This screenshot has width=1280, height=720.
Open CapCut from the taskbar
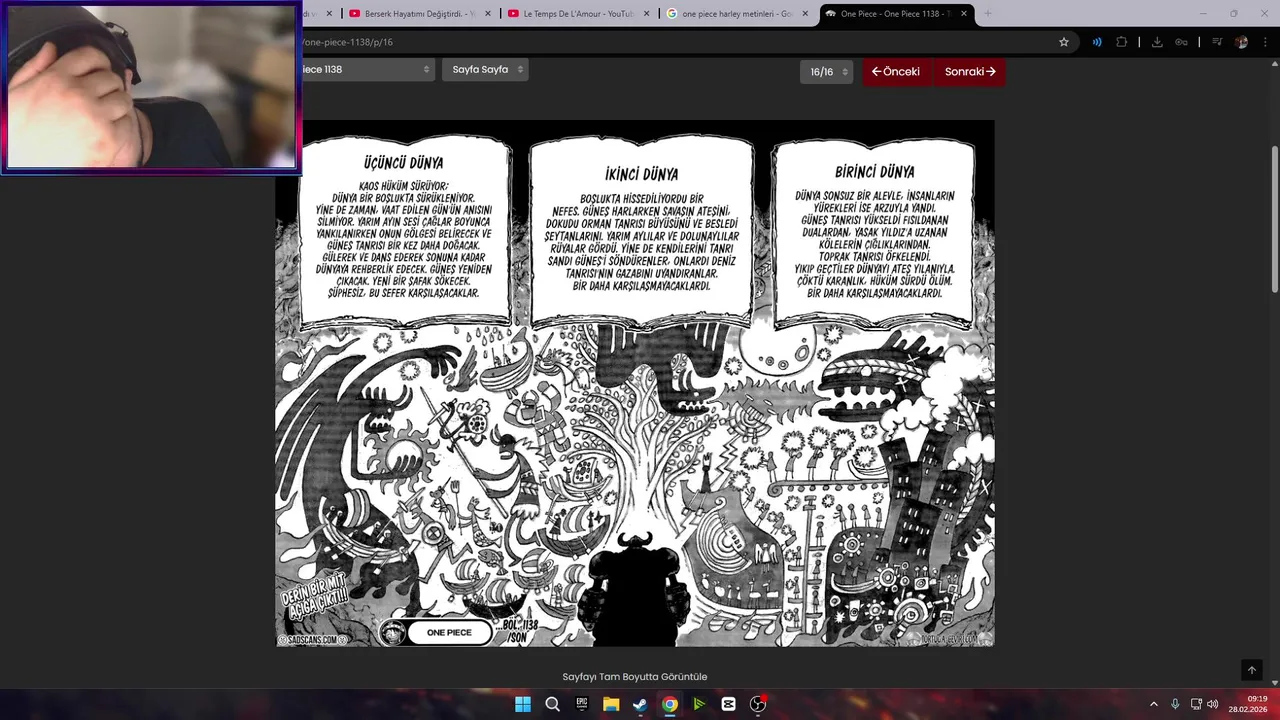(x=728, y=704)
